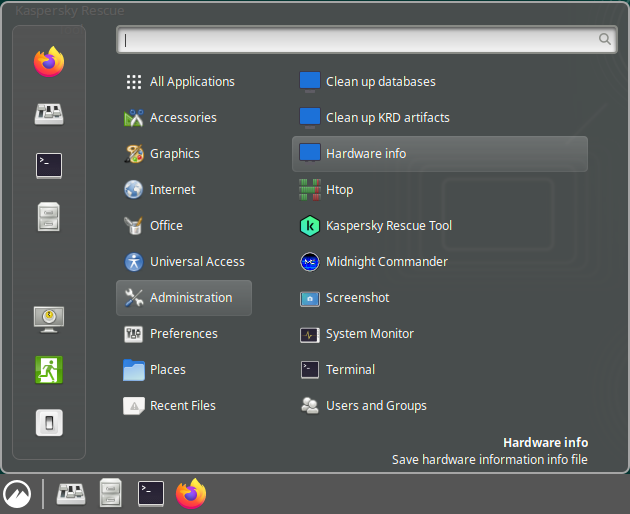Click the shut down power icon

coord(49,422)
